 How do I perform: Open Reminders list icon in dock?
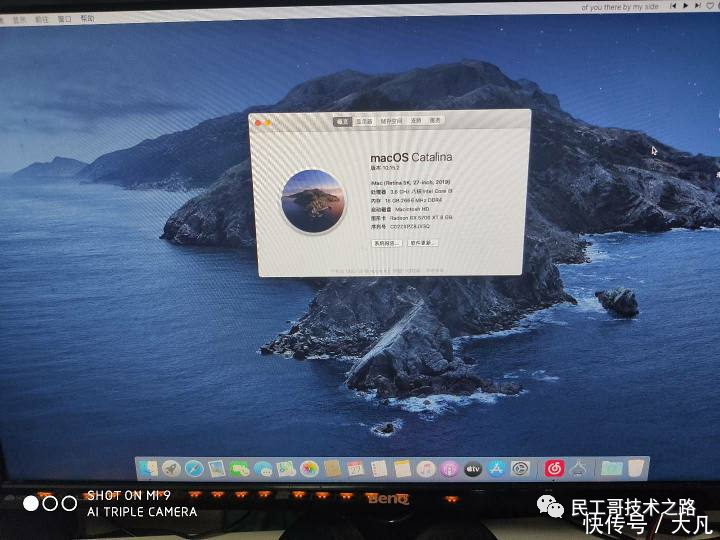[379, 469]
